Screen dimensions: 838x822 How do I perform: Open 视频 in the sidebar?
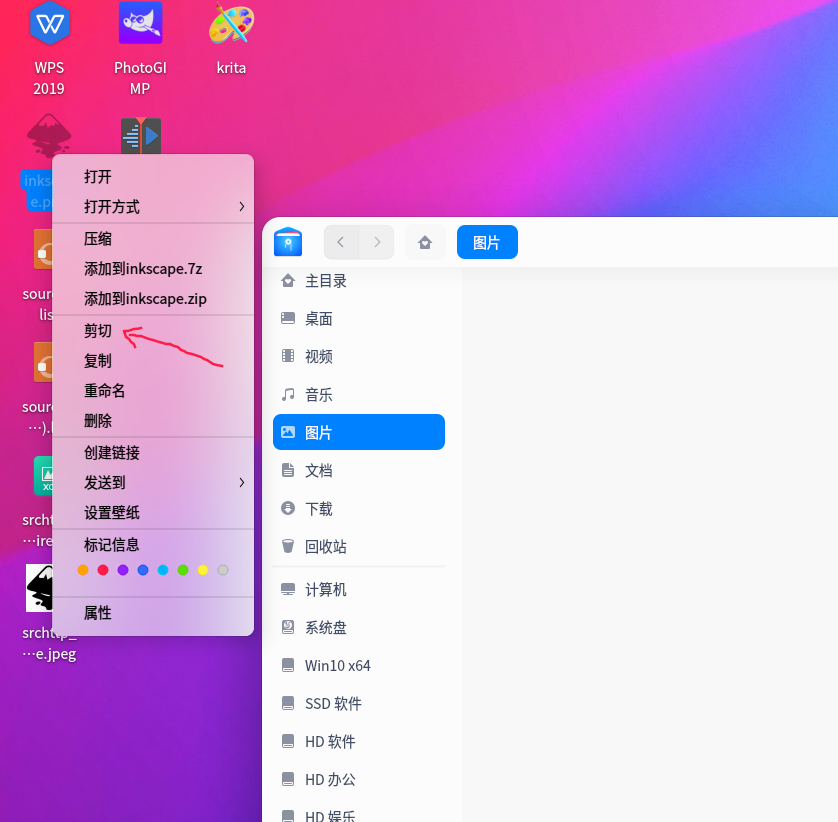359,356
